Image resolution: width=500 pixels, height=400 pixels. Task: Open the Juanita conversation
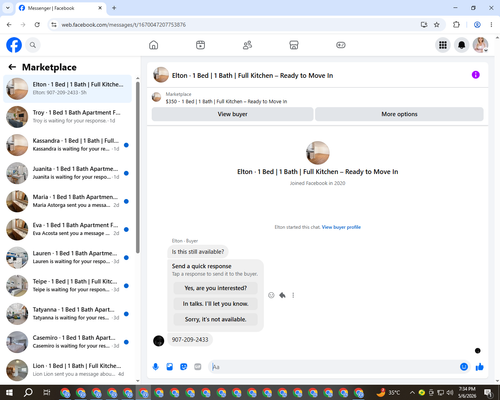[67, 173]
